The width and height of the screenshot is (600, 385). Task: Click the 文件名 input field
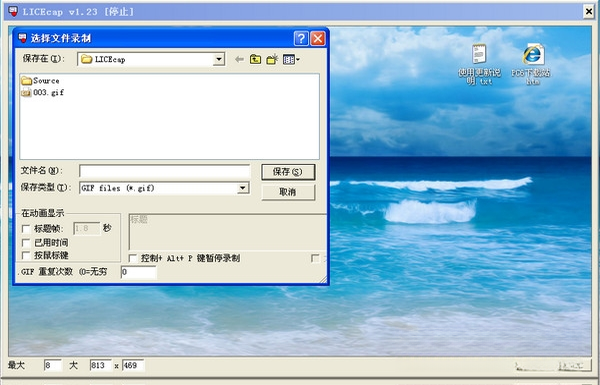click(x=165, y=171)
